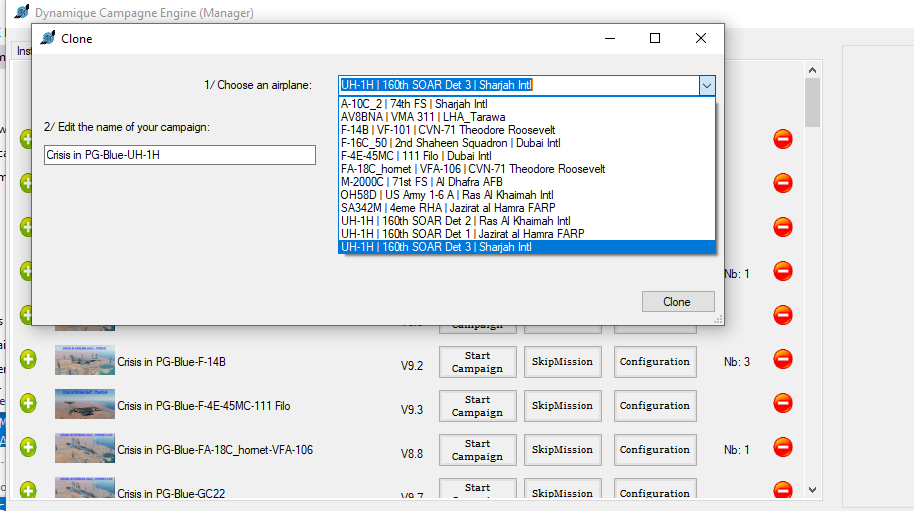This screenshot has height=511, width=914.
Task: Click red remove icon in FA-18C_hornet row
Action: point(783,448)
